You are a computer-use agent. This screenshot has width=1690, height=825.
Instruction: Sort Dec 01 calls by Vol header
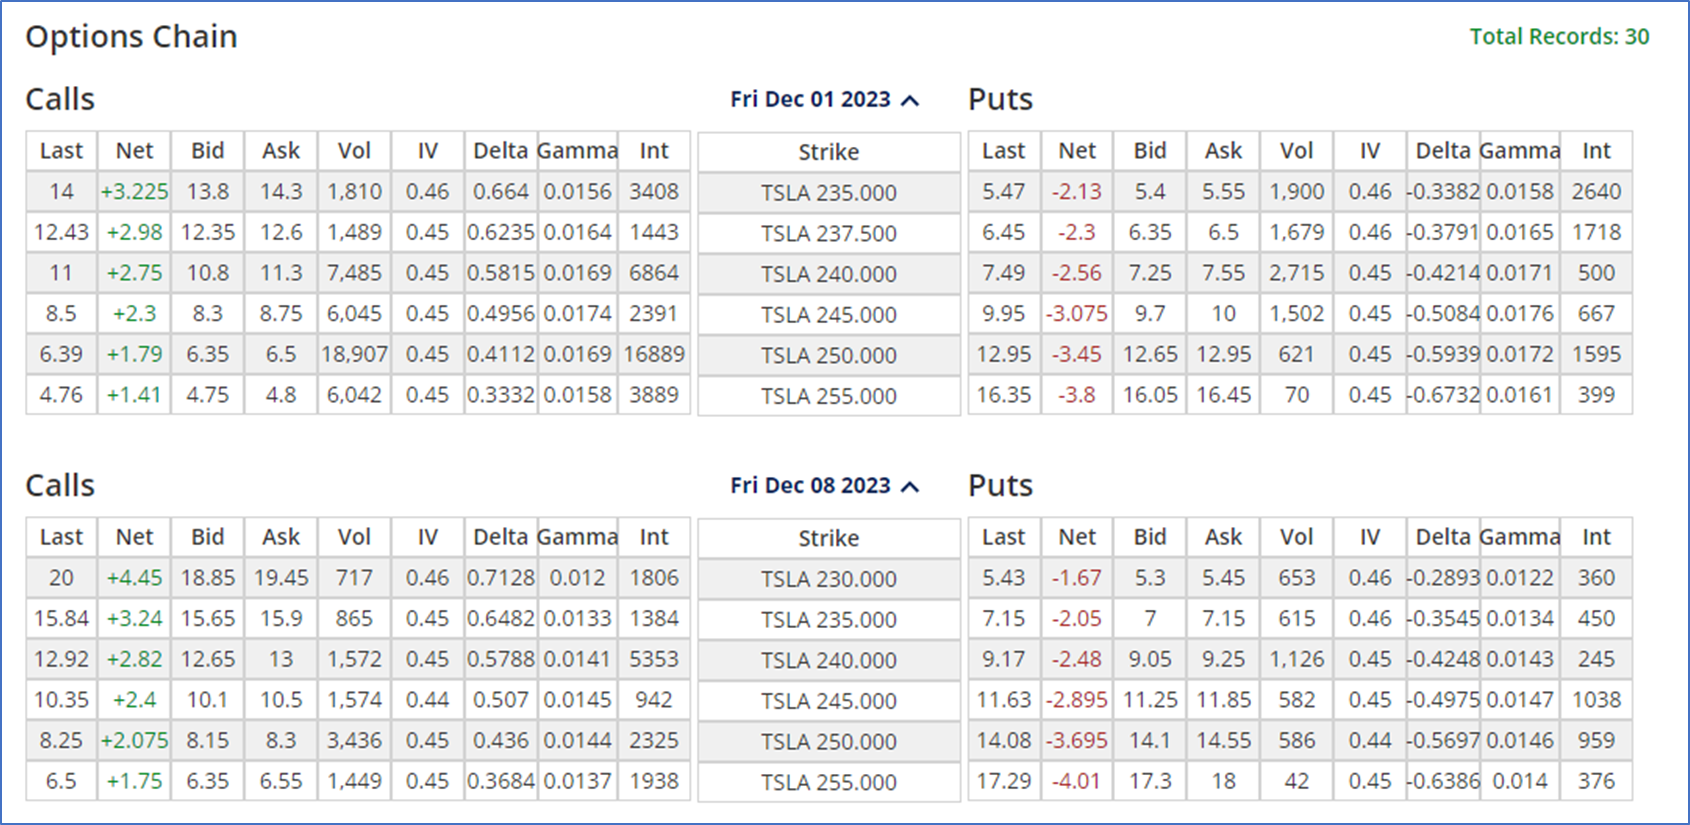(354, 151)
